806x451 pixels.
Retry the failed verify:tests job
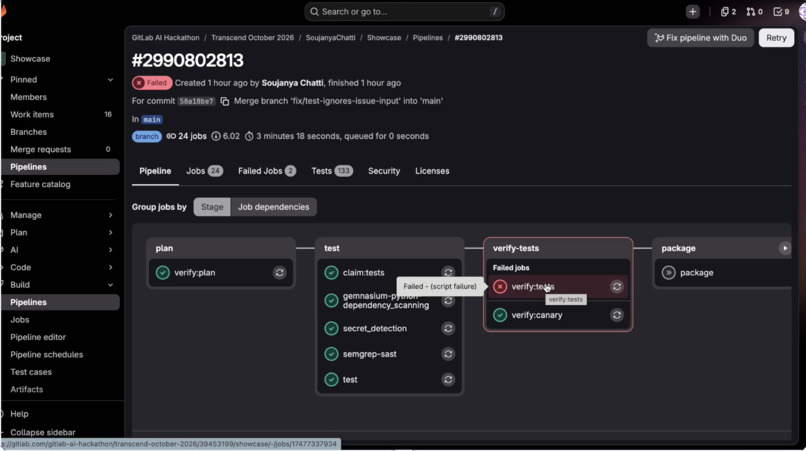(x=617, y=286)
